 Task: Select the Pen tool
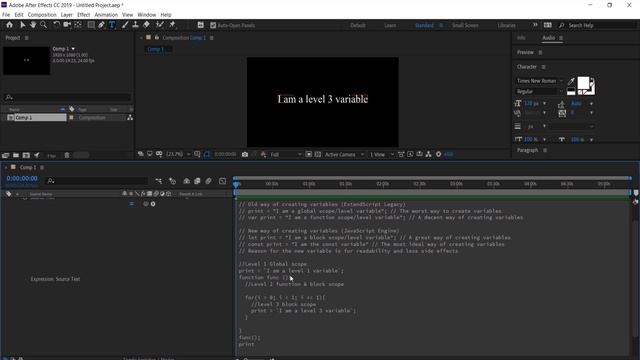[x=102, y=25]
